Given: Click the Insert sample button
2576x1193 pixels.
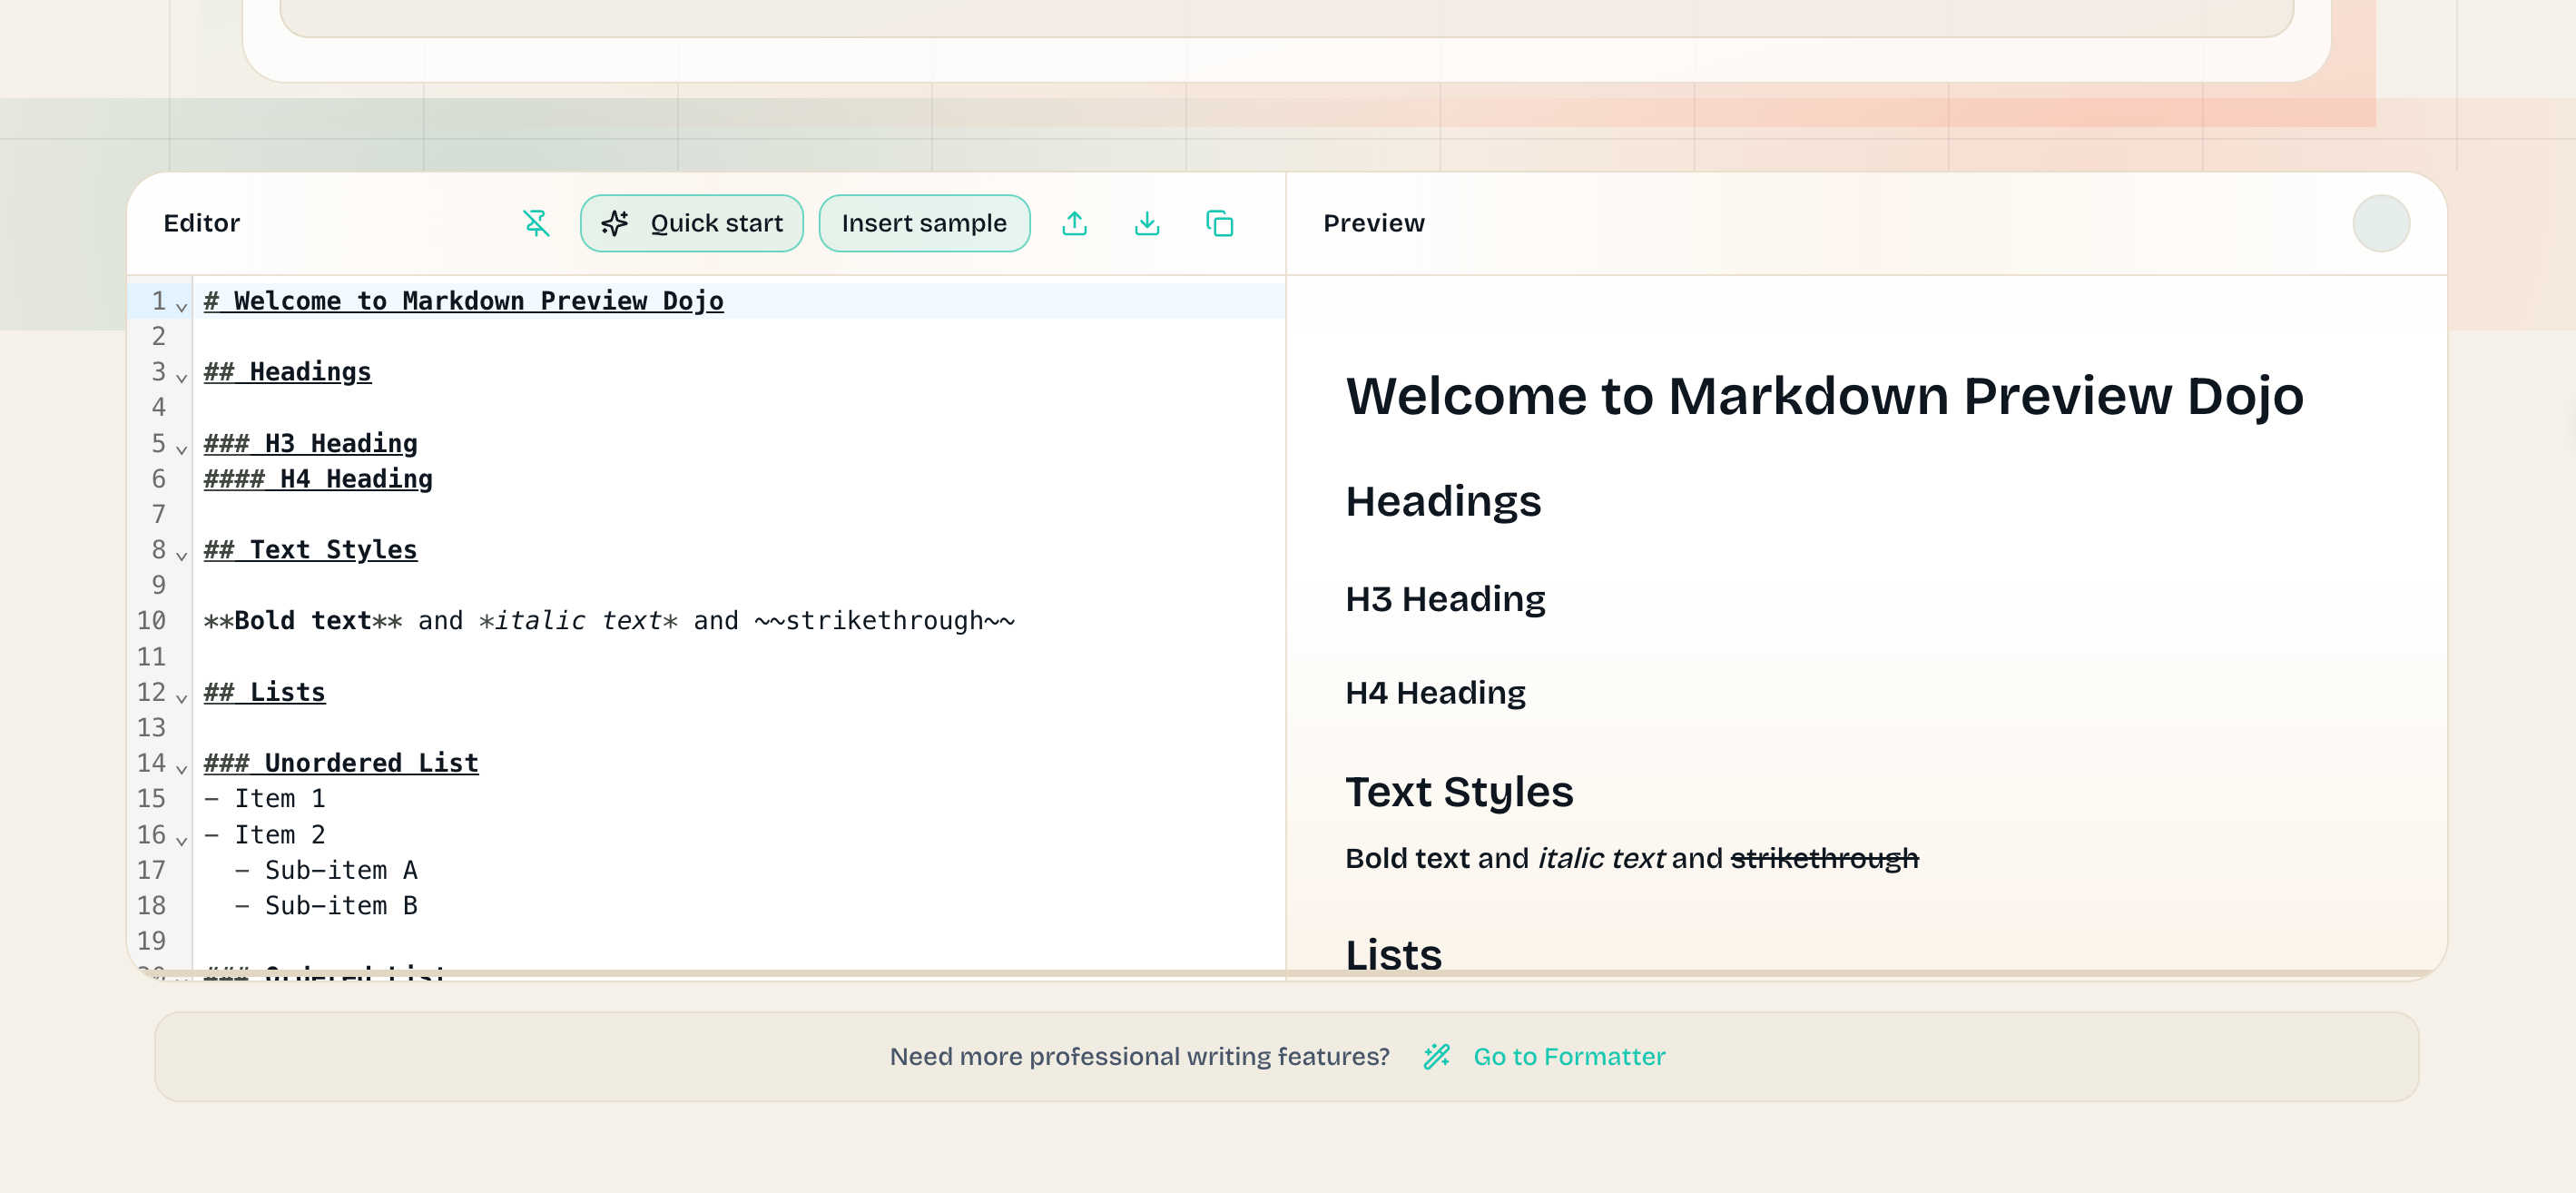Looking at the screenshot, I should [x=924, y=223].
